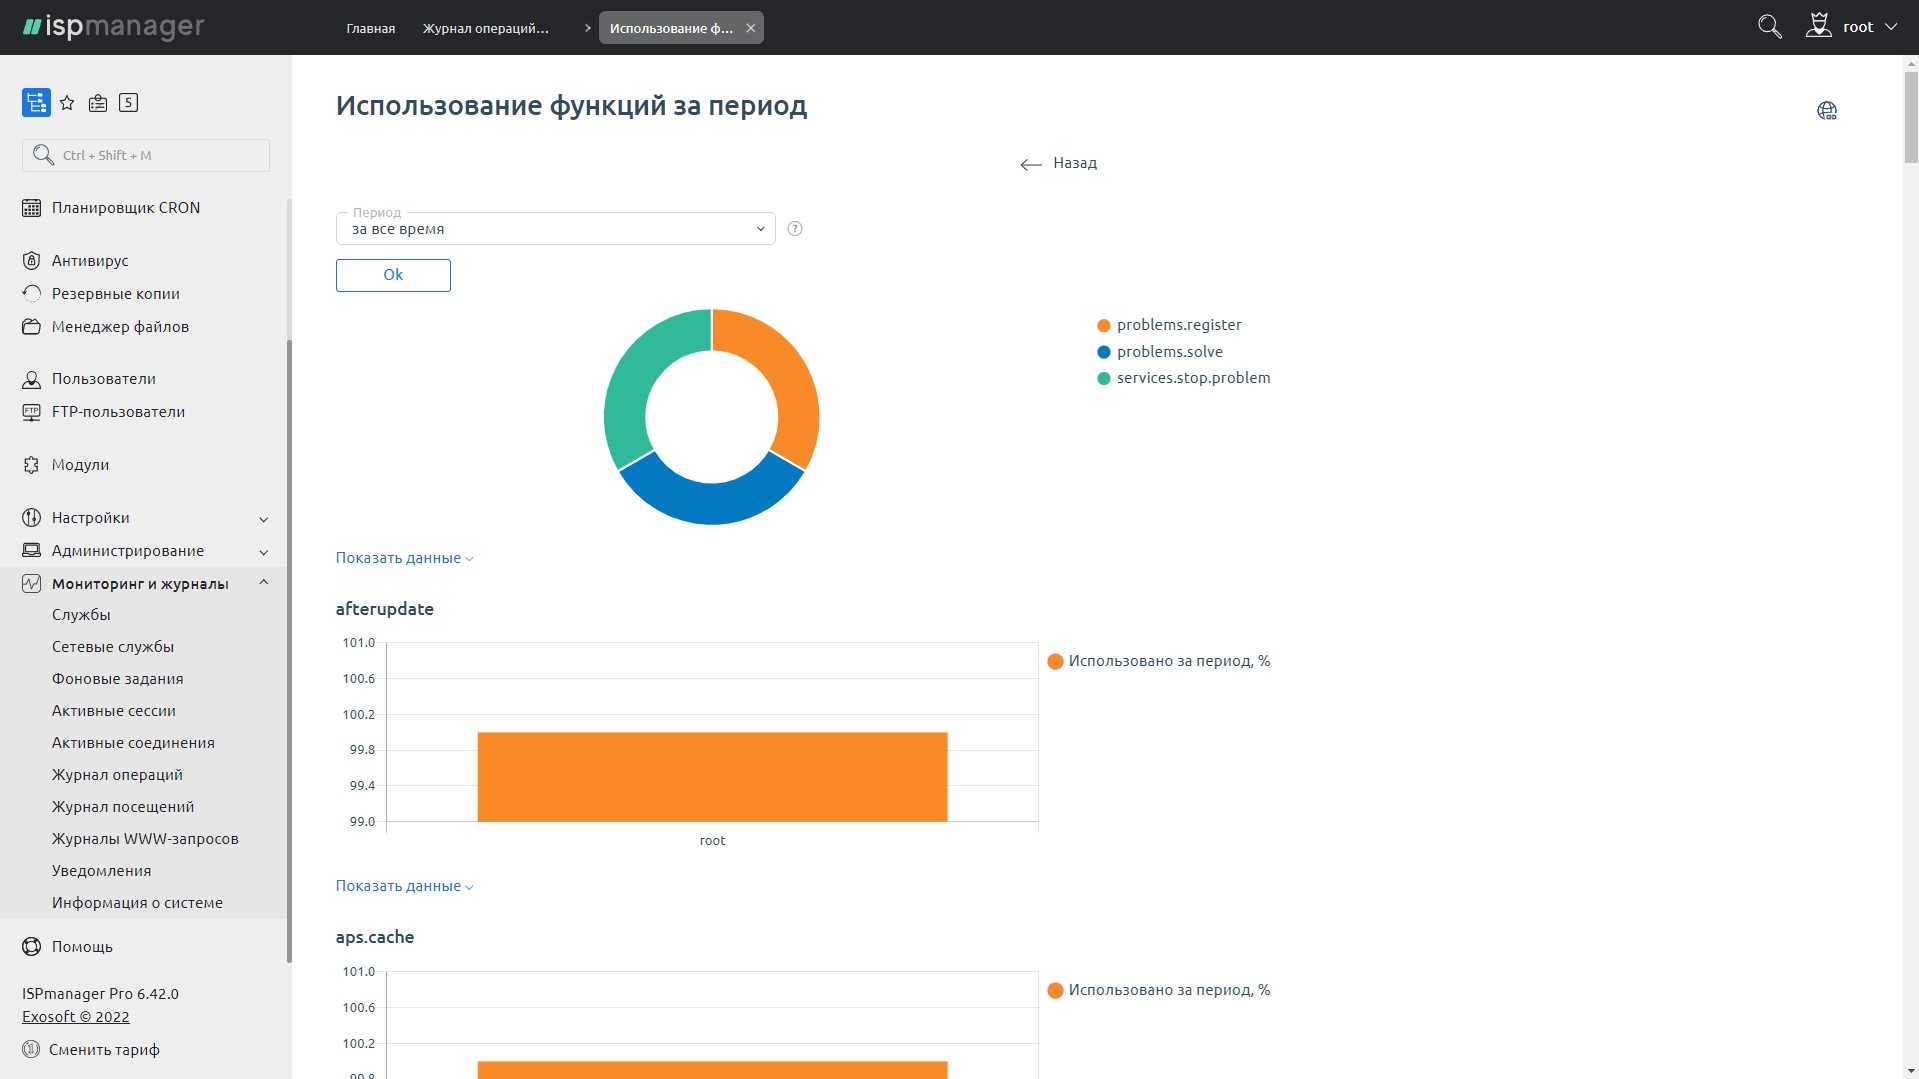Viewport: 1919px width, 1079px height.
Task: Click the global search magnifier icon
Action: [1769, 27]
